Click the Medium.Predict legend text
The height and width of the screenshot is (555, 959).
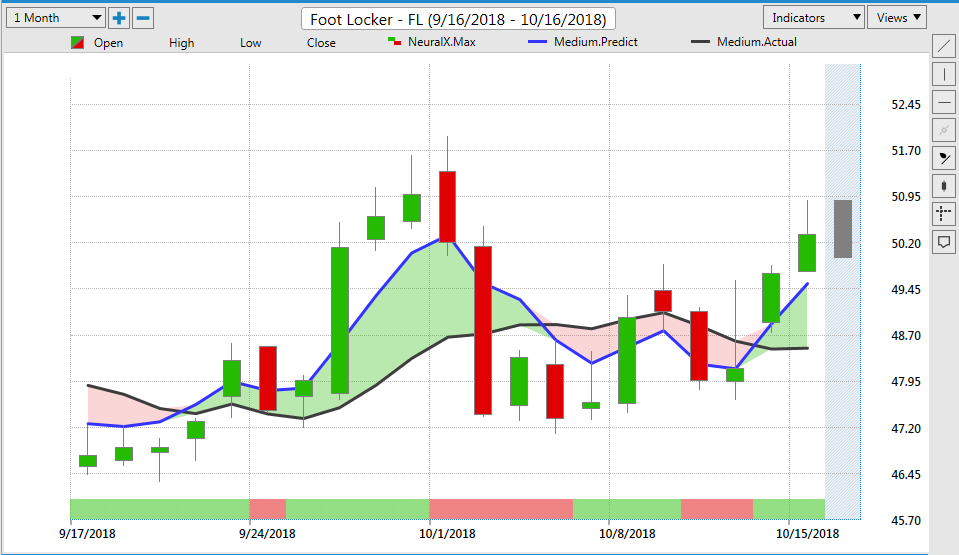(x=596, y=42)
